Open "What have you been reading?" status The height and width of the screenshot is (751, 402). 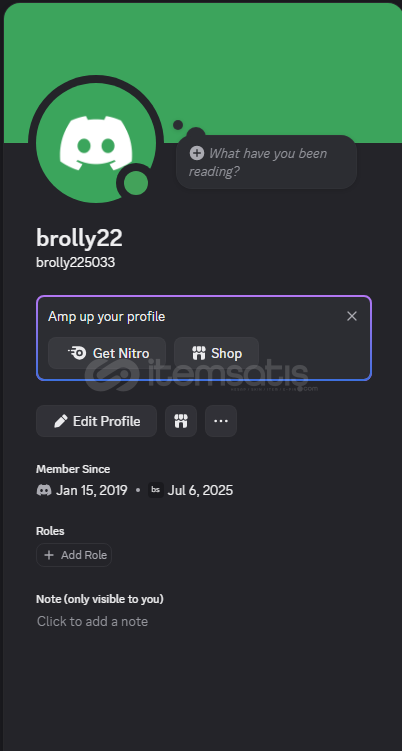266,162
